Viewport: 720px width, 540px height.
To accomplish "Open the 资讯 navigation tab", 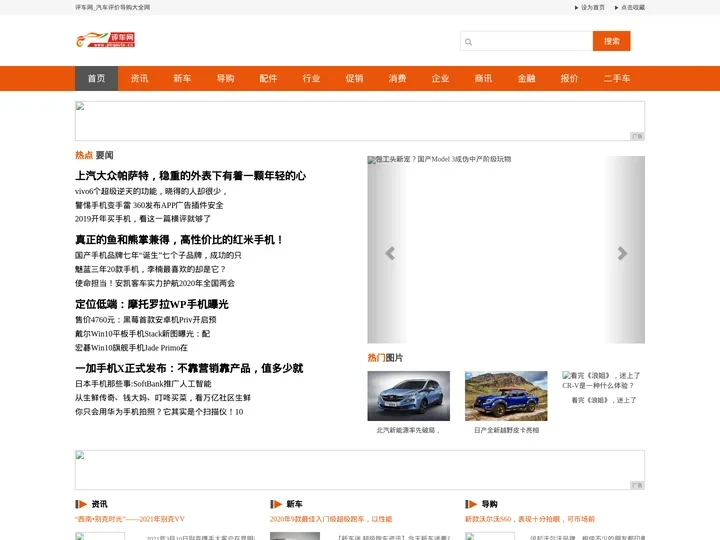I will (139, 79).
